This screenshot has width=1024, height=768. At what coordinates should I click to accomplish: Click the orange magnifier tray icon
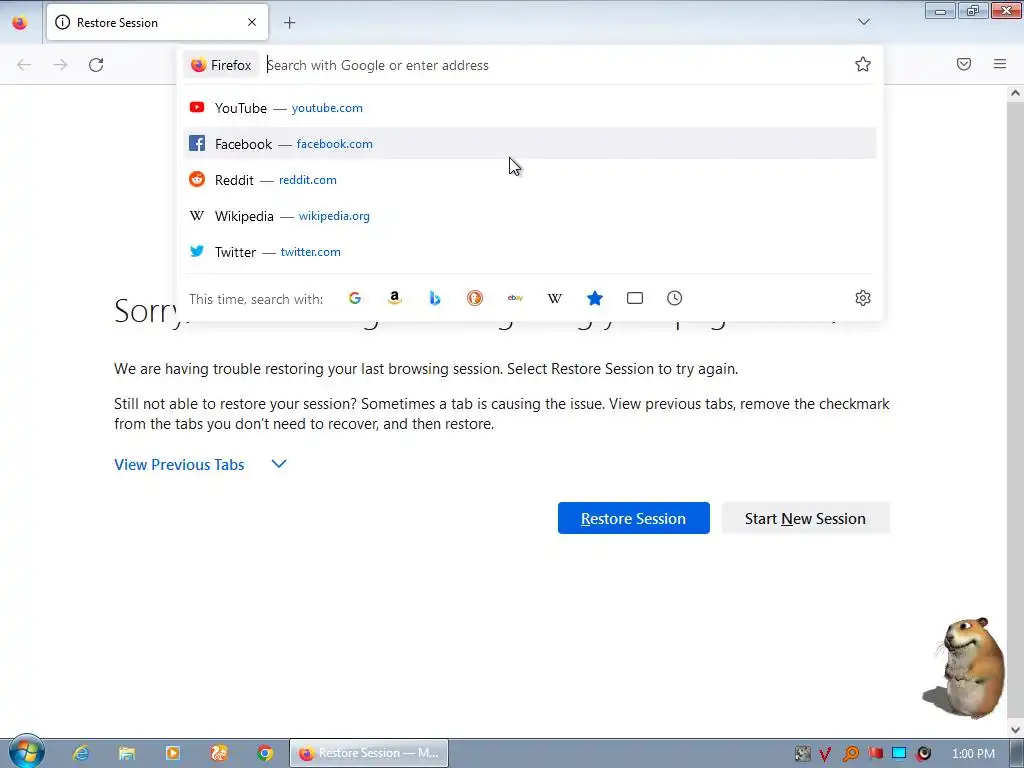850,754
